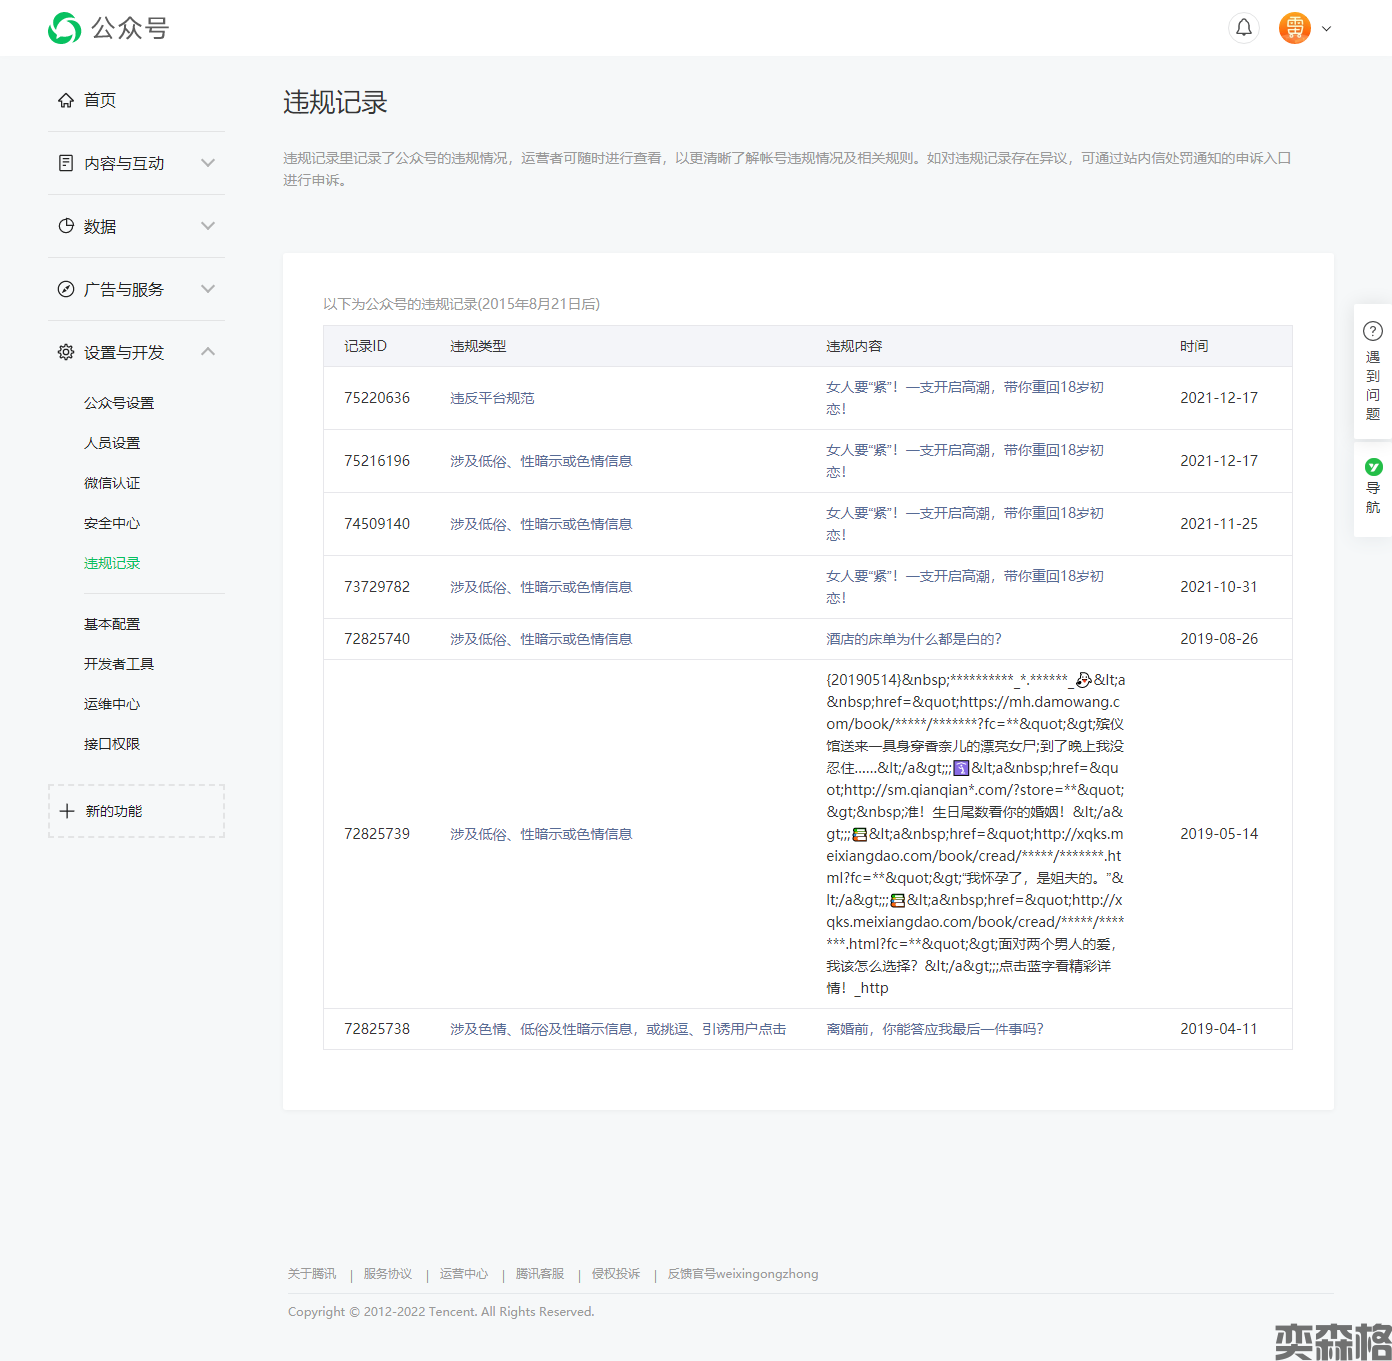Click the notification bell icon
The height and width of the screenshot is (1361, 1392).
pos(1243,28)
